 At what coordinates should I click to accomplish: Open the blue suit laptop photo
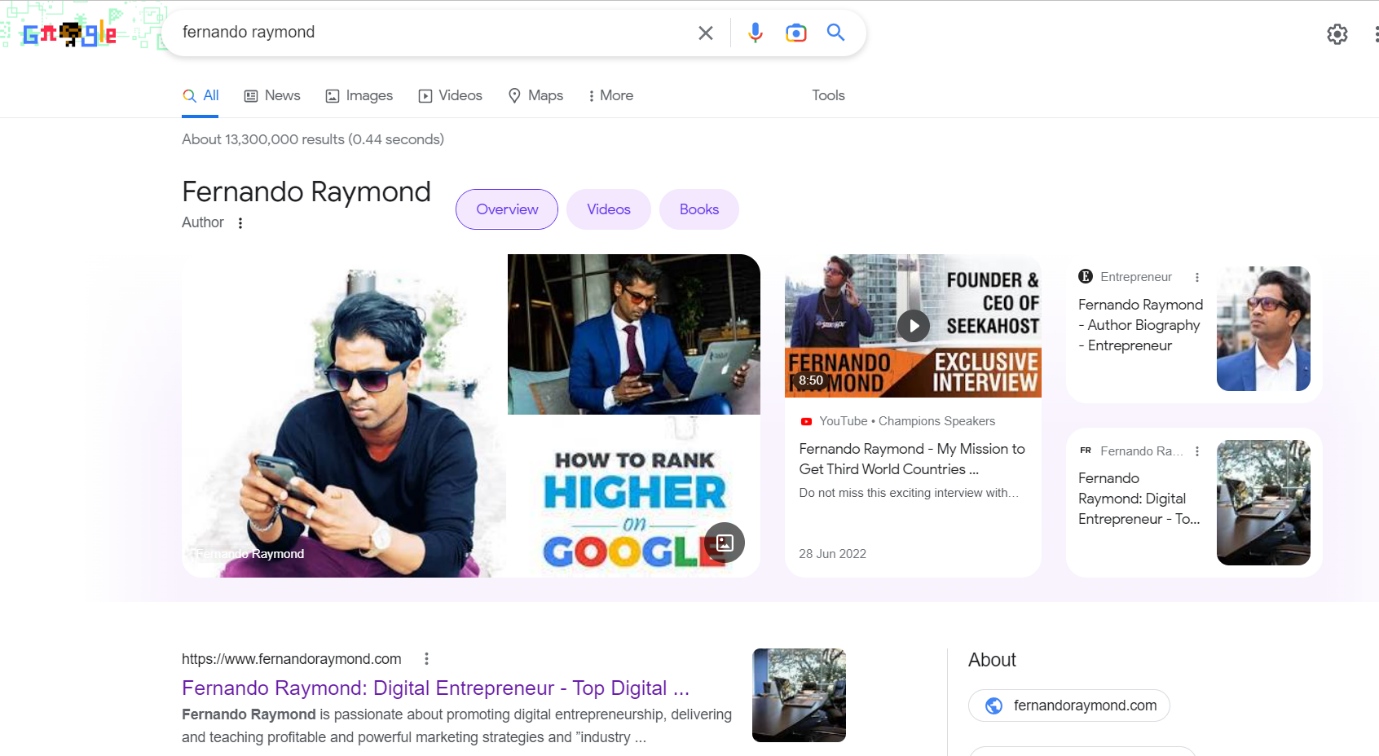point(634,334)
